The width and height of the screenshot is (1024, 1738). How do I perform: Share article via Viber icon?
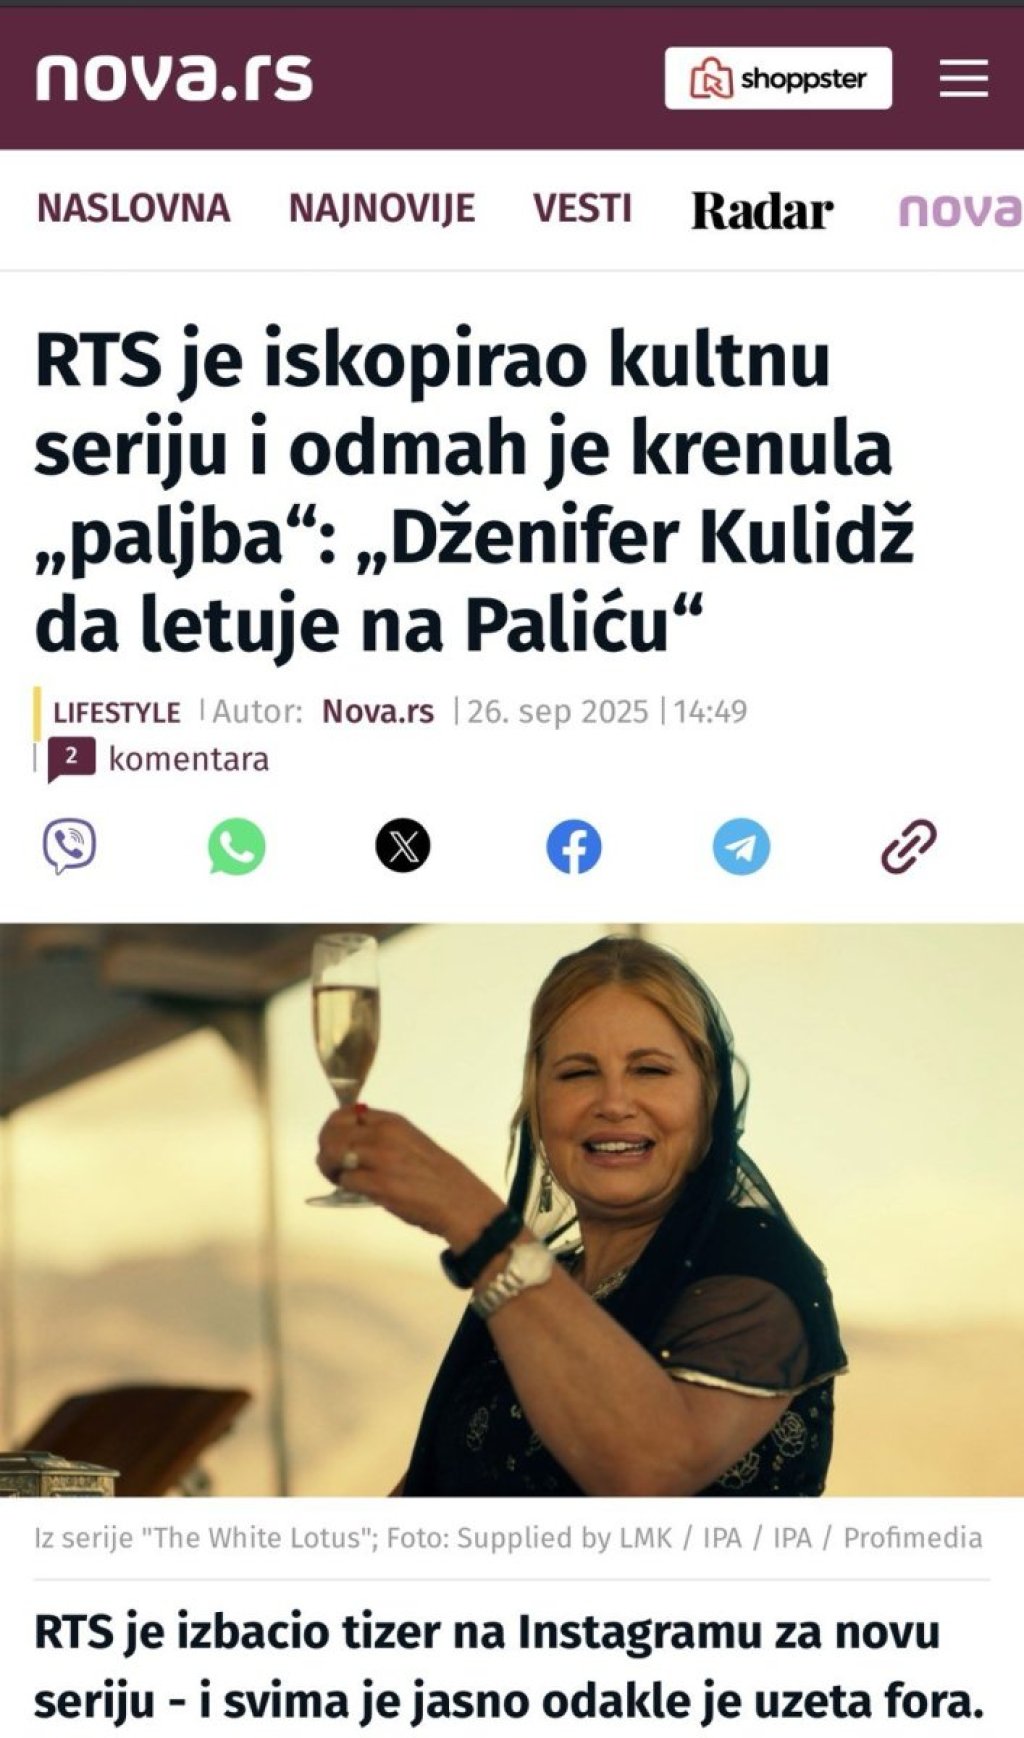point(69,846)
